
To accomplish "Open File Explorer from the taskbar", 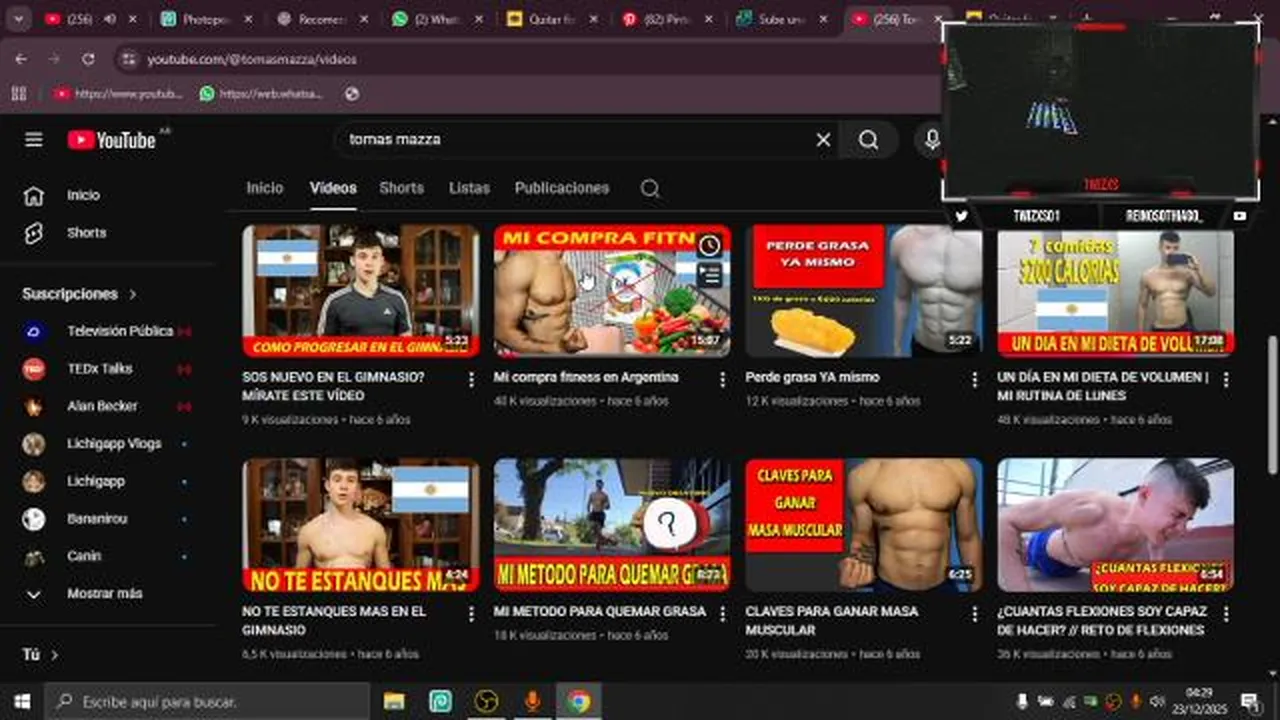I will 394,701.
